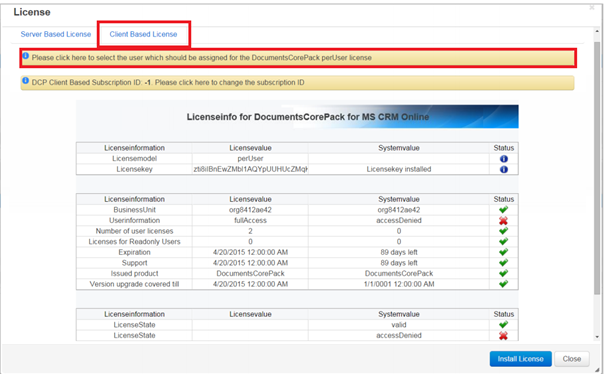Click the dialog close X at top right
This screenshot has height=374, width=605.
point(592,7)
